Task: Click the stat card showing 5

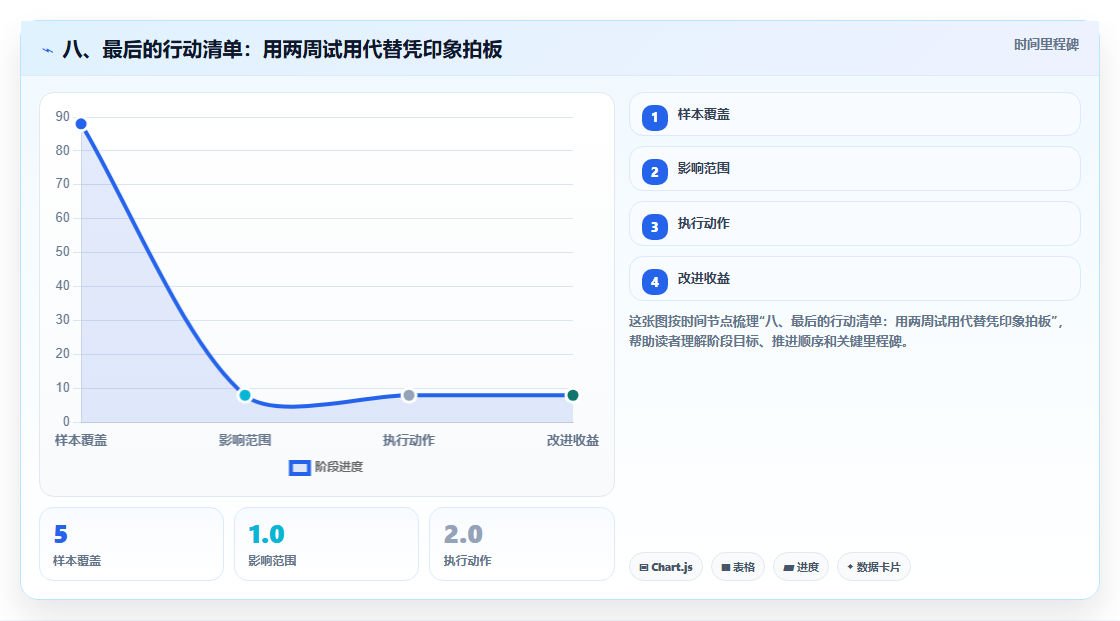Action: (131, 544)
